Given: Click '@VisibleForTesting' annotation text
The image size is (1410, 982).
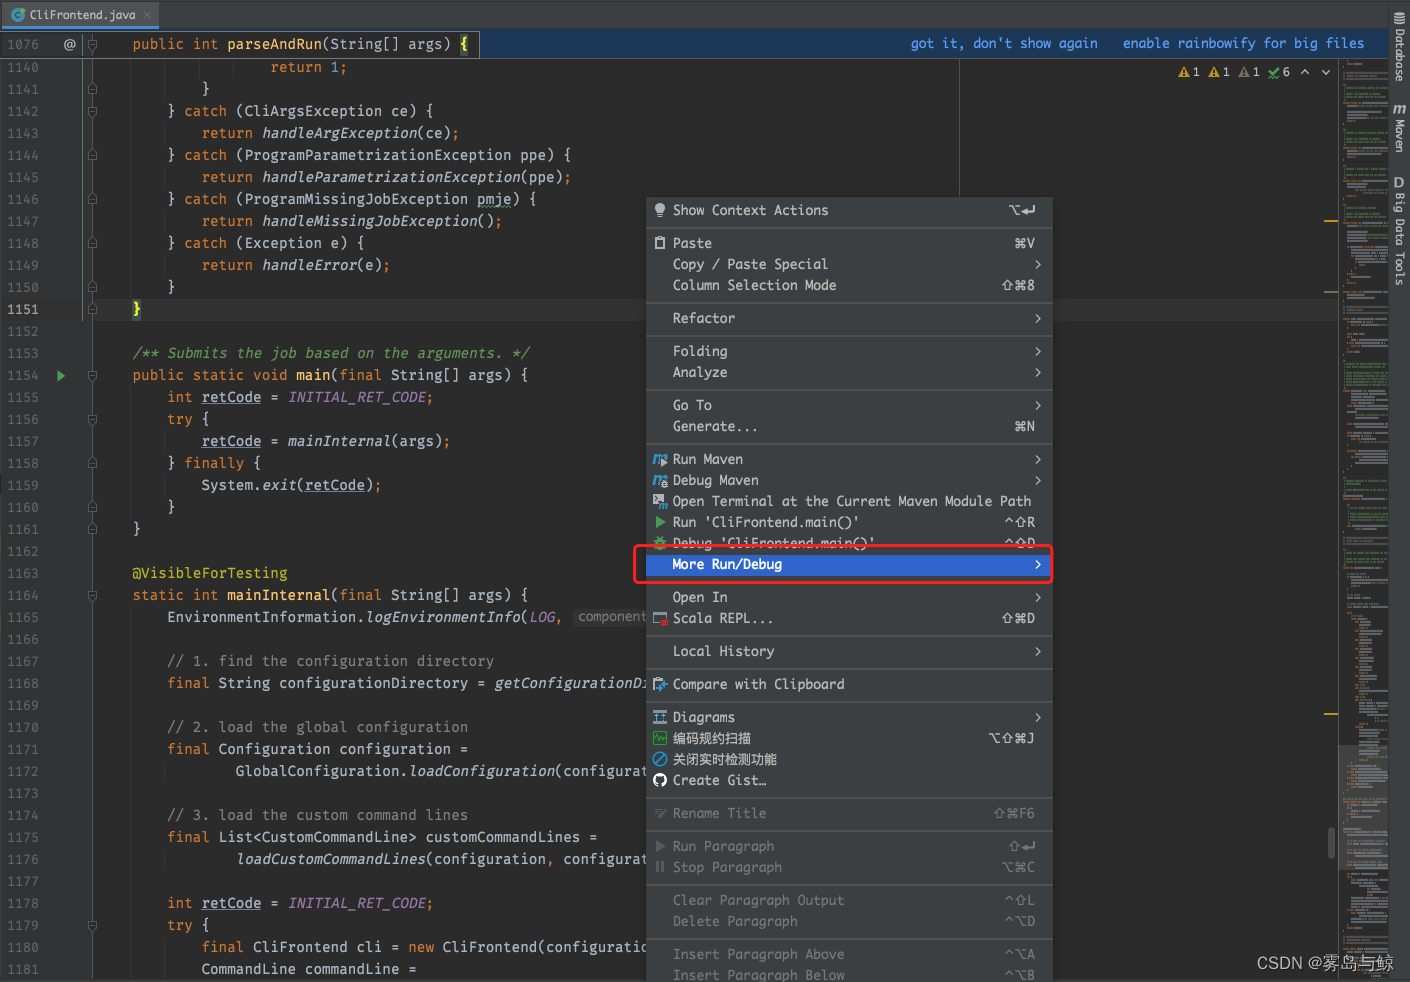Looking at the screenshot, I should 210,573.
